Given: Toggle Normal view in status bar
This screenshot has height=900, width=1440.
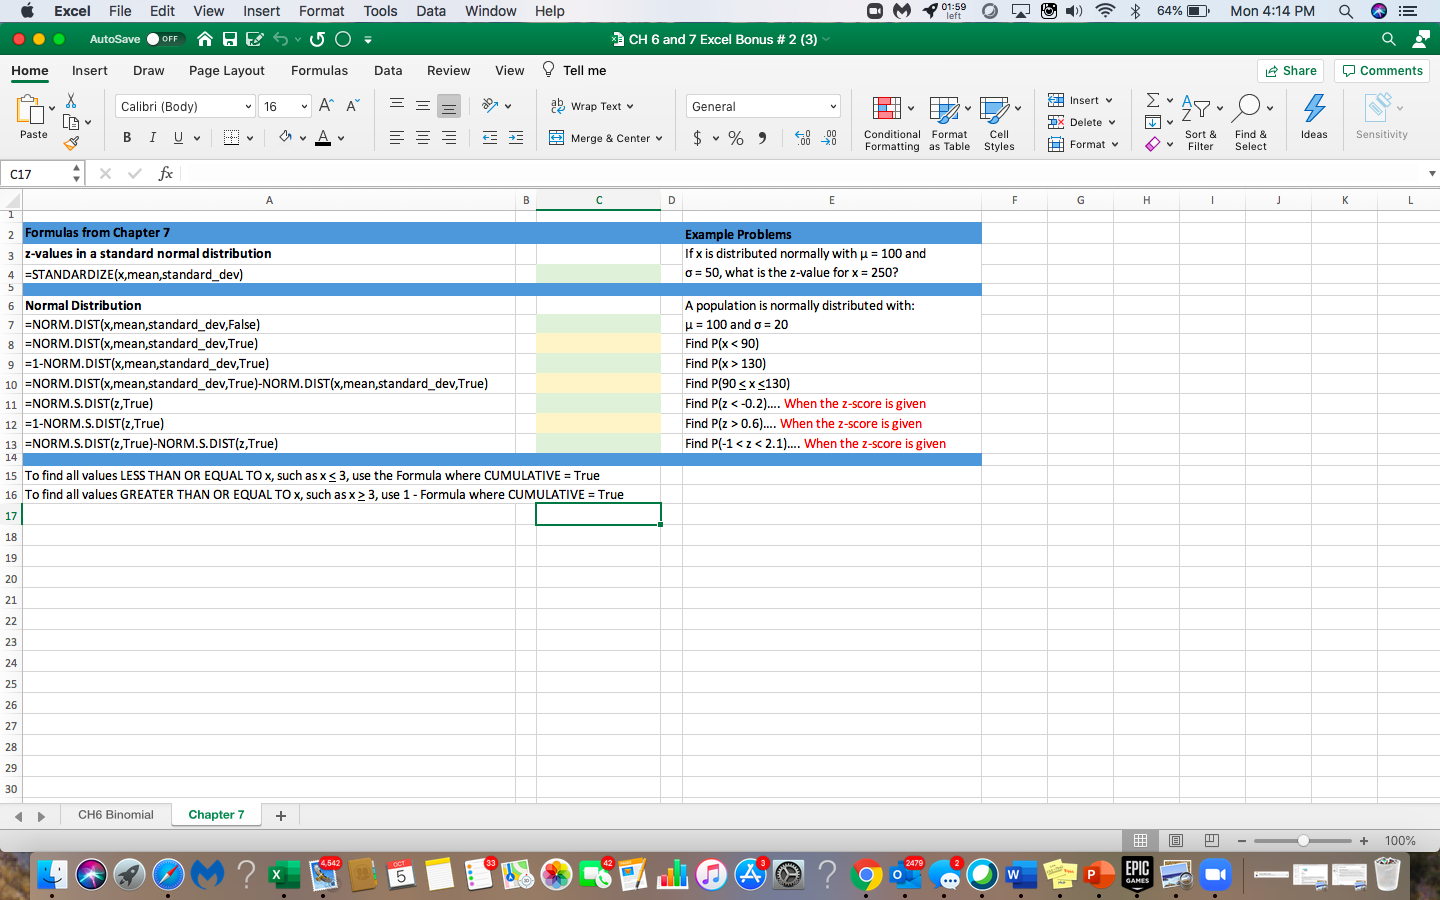Looking at the screenshot, I should (1140, 841).
